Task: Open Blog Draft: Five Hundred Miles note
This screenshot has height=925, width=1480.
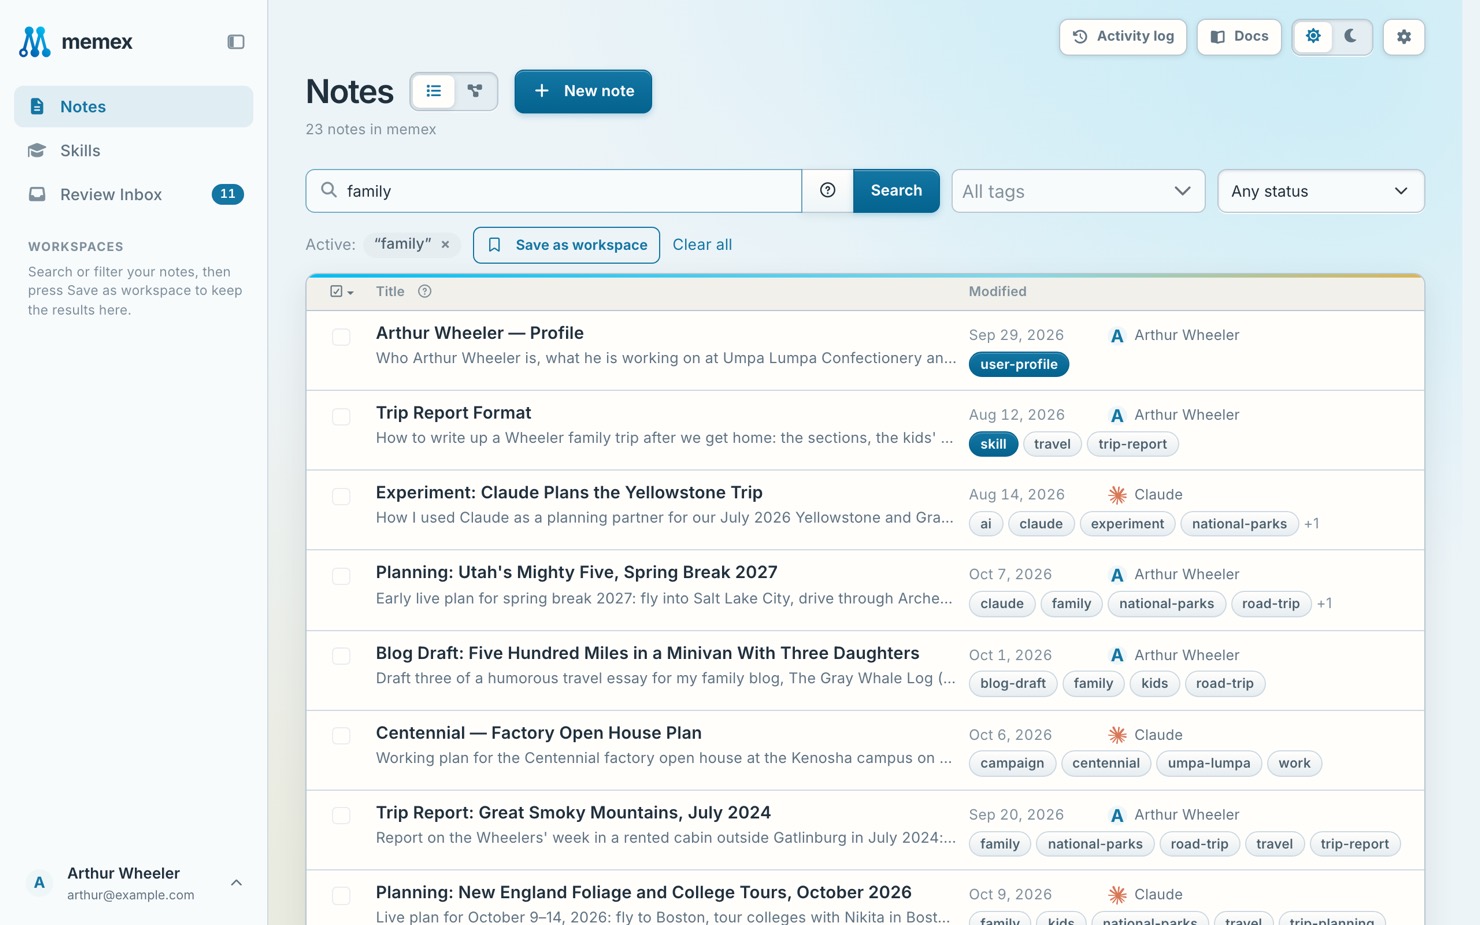Action: pyautogui.click(x=647, y=653)
